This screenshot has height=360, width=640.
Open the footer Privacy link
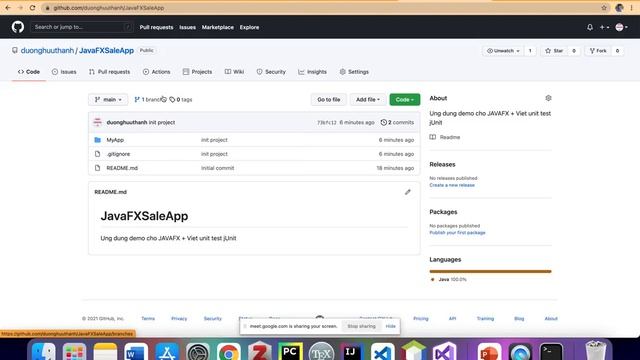coord(179,318)
